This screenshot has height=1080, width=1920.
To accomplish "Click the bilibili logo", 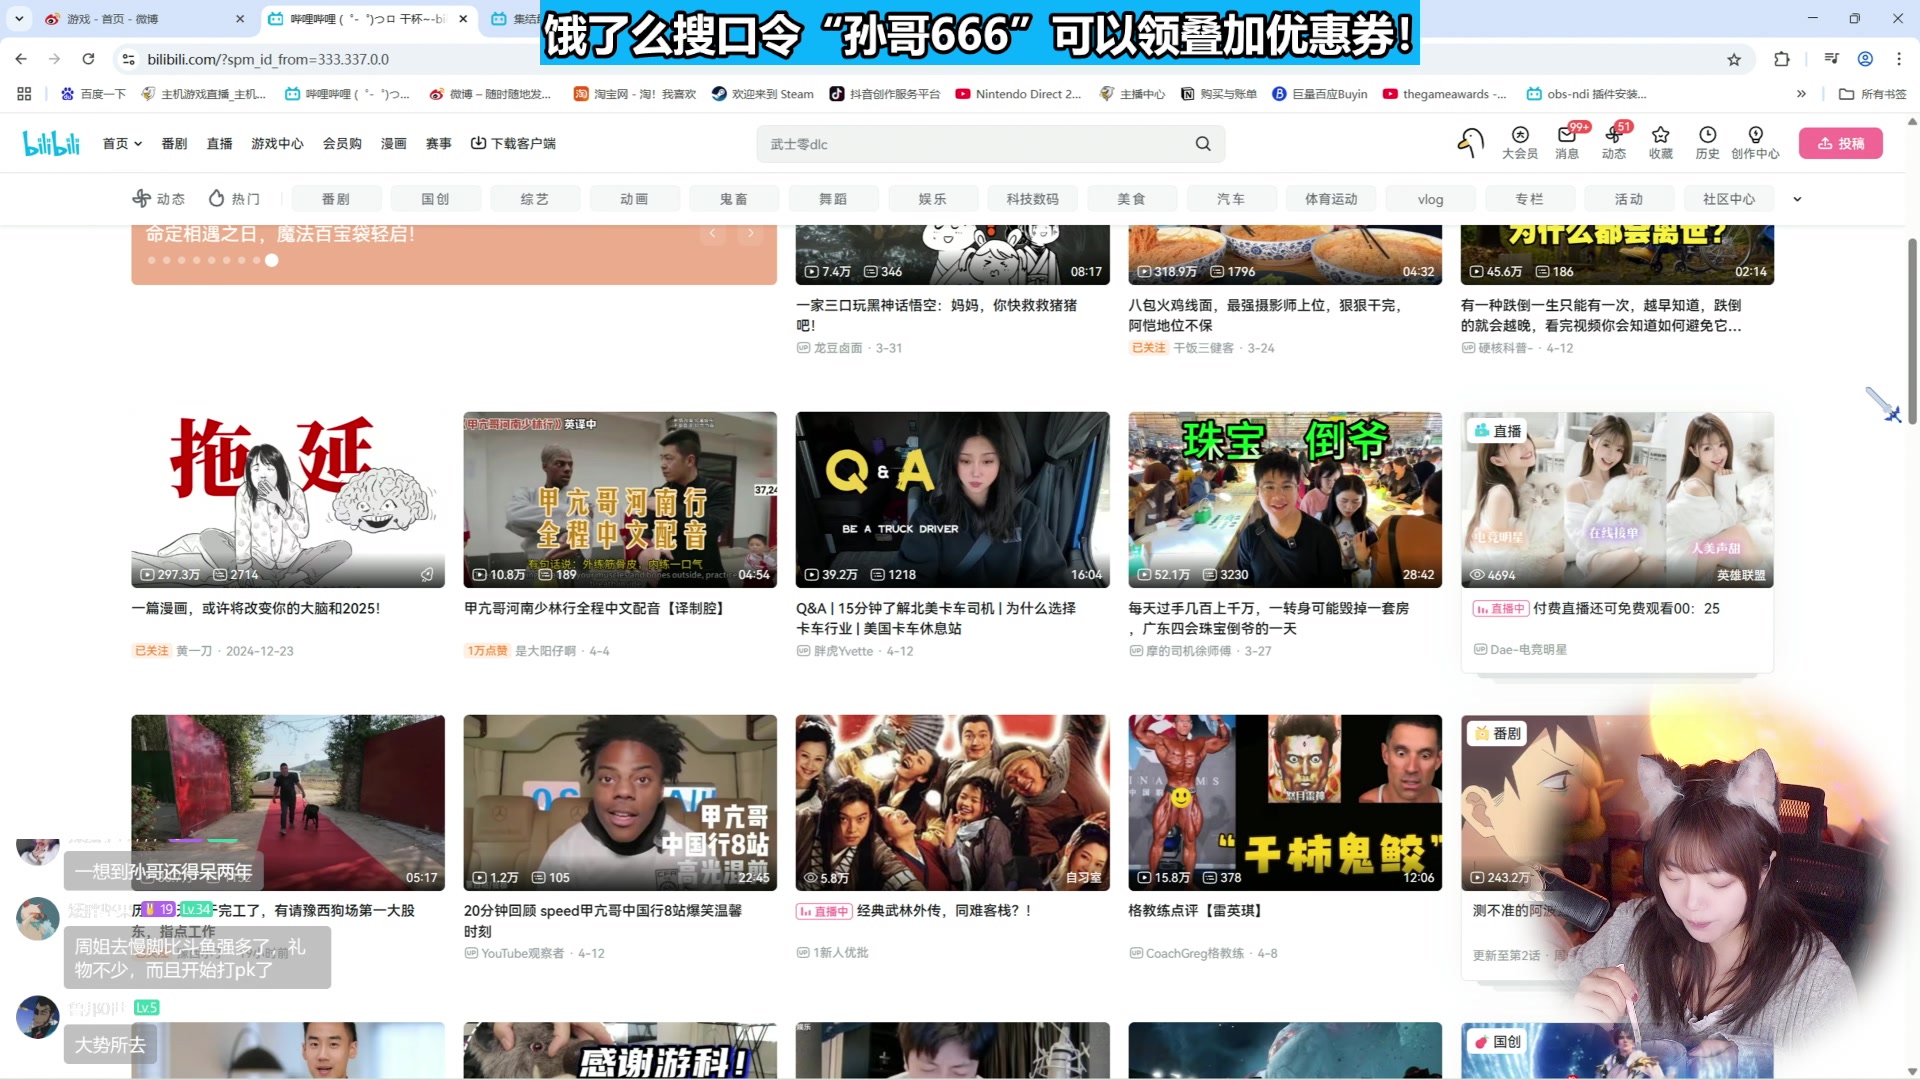I will tap(51, 144).
